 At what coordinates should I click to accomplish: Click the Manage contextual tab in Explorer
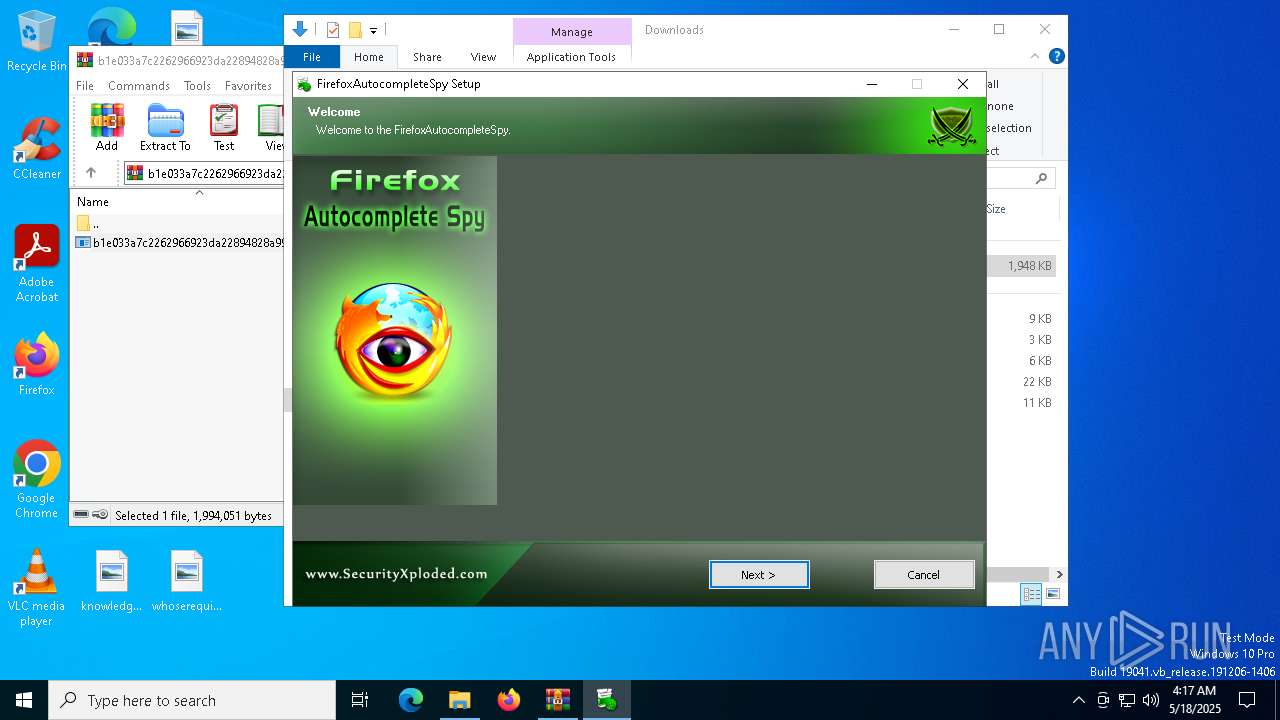(x=572, y=32)
